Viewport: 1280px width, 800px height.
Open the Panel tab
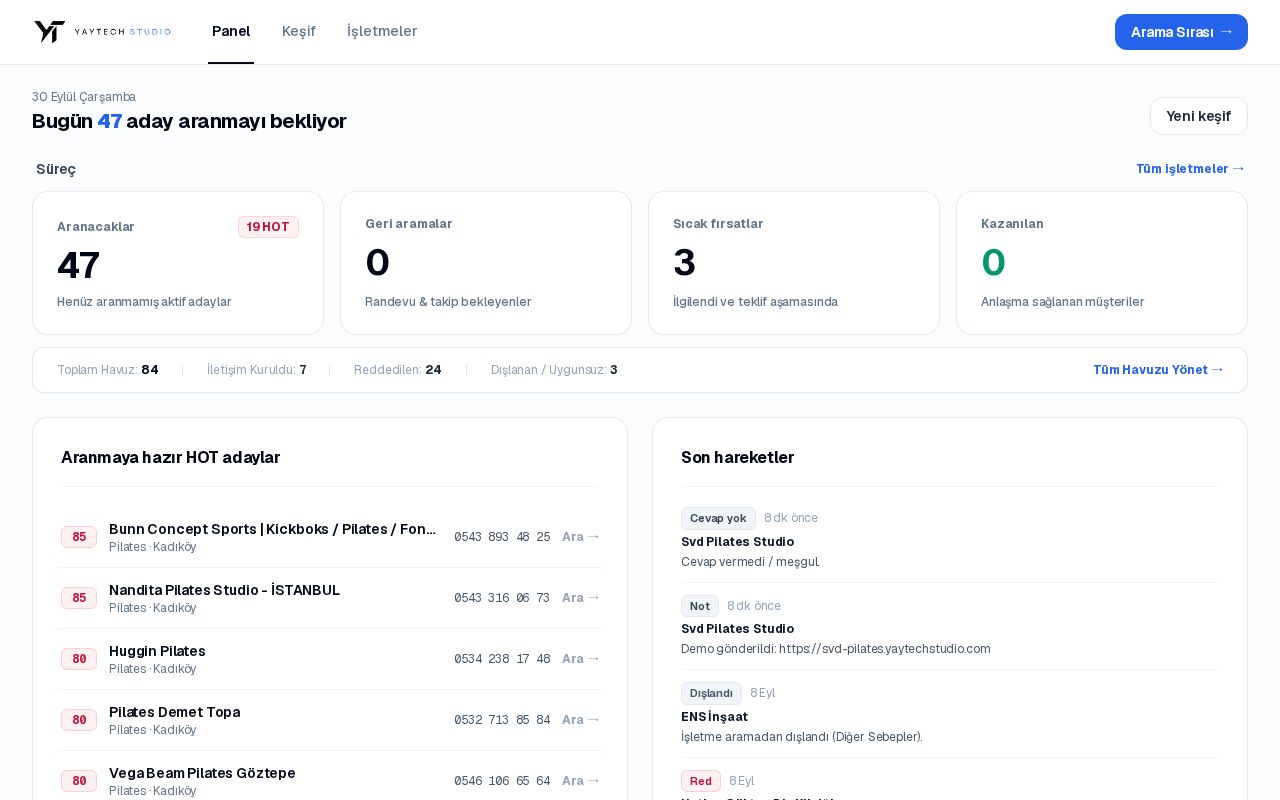[x=231, y=31]
